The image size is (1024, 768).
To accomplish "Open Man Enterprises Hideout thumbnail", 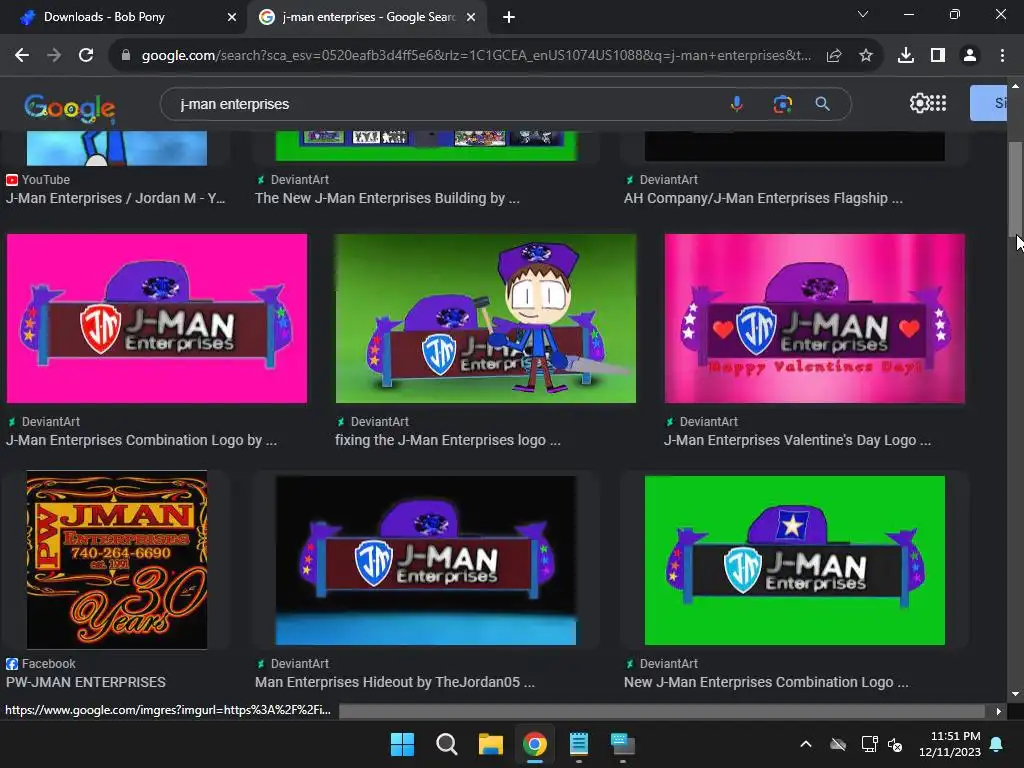I will pos(426,560).
